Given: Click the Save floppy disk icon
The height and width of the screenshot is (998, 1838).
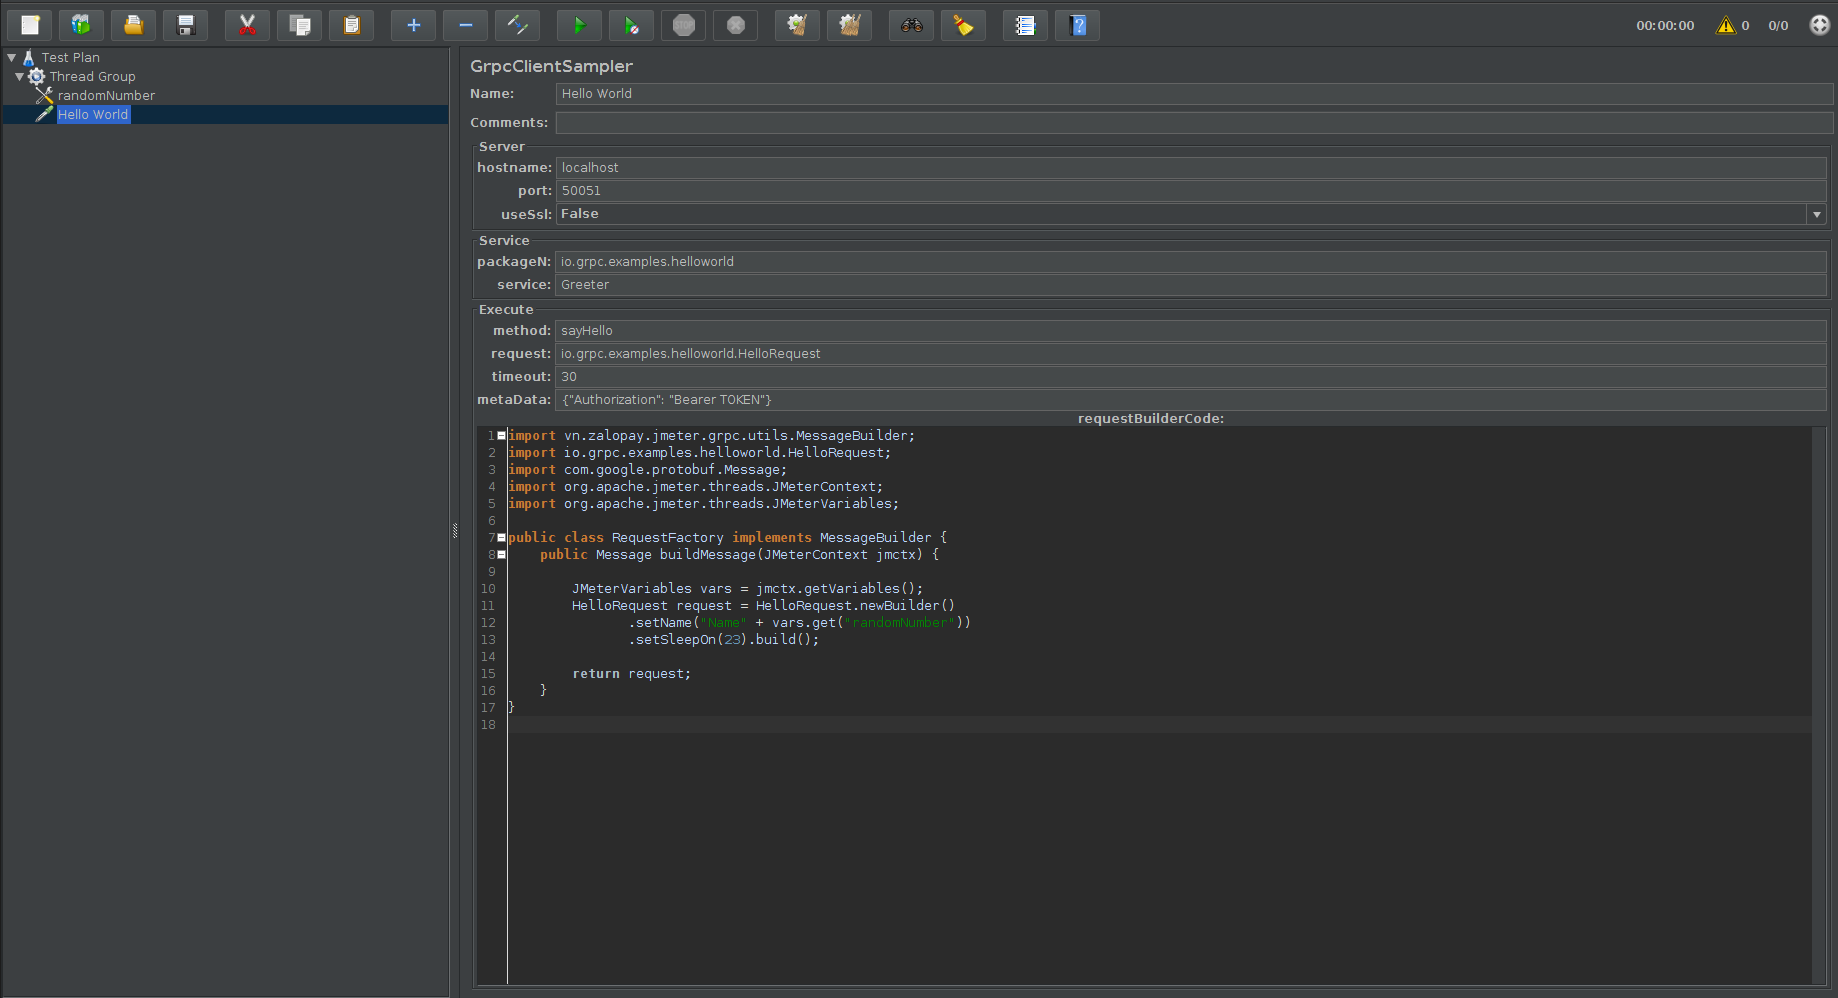Looking at the screenshot, I should (x=185, y=25).
